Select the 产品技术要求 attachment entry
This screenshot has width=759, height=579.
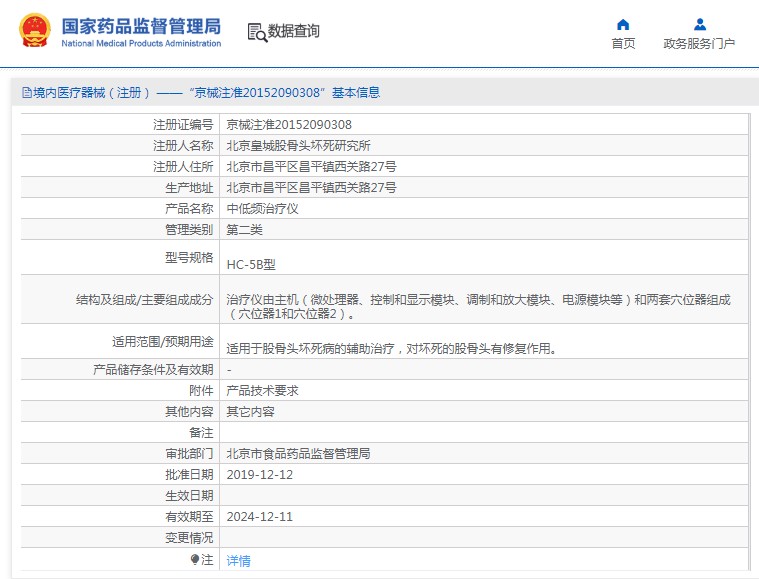point(262,391)
